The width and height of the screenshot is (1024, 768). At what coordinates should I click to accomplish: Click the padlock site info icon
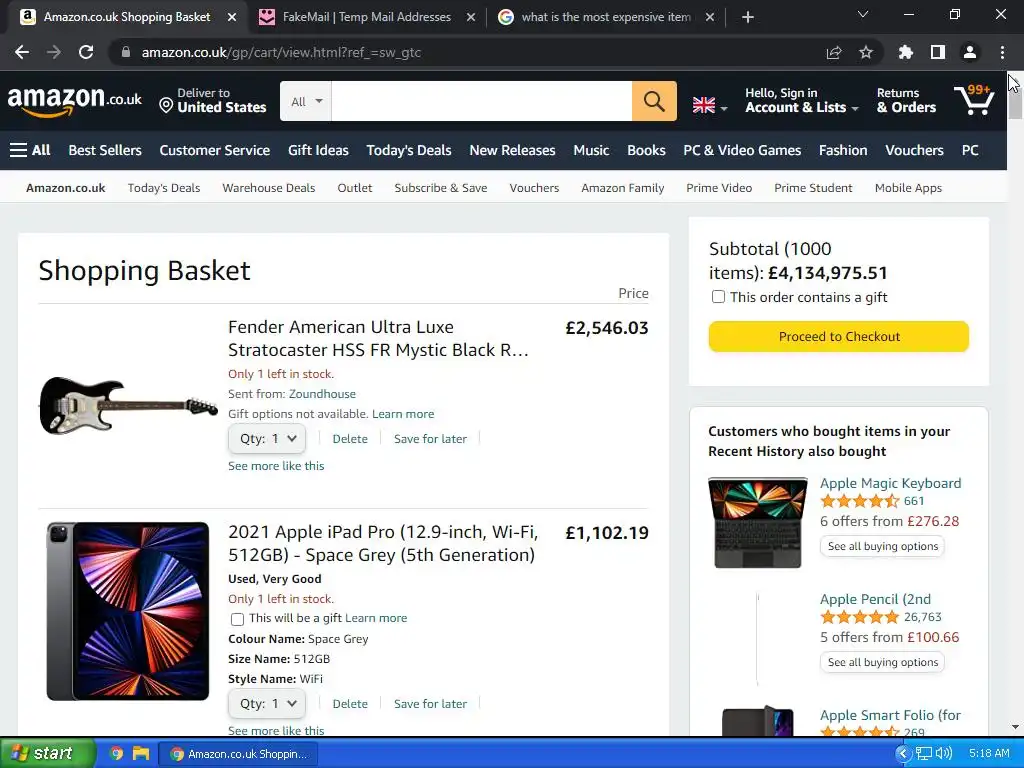[x=126, y=52]
